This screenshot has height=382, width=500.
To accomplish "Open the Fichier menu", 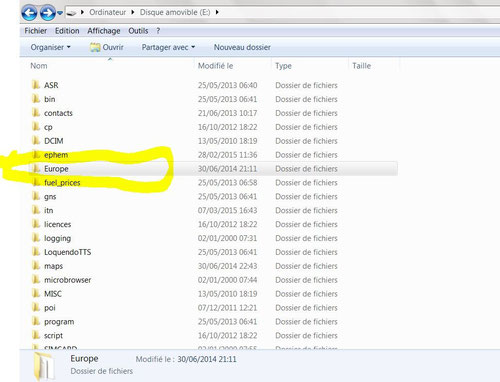I will (x=35, y=31).
